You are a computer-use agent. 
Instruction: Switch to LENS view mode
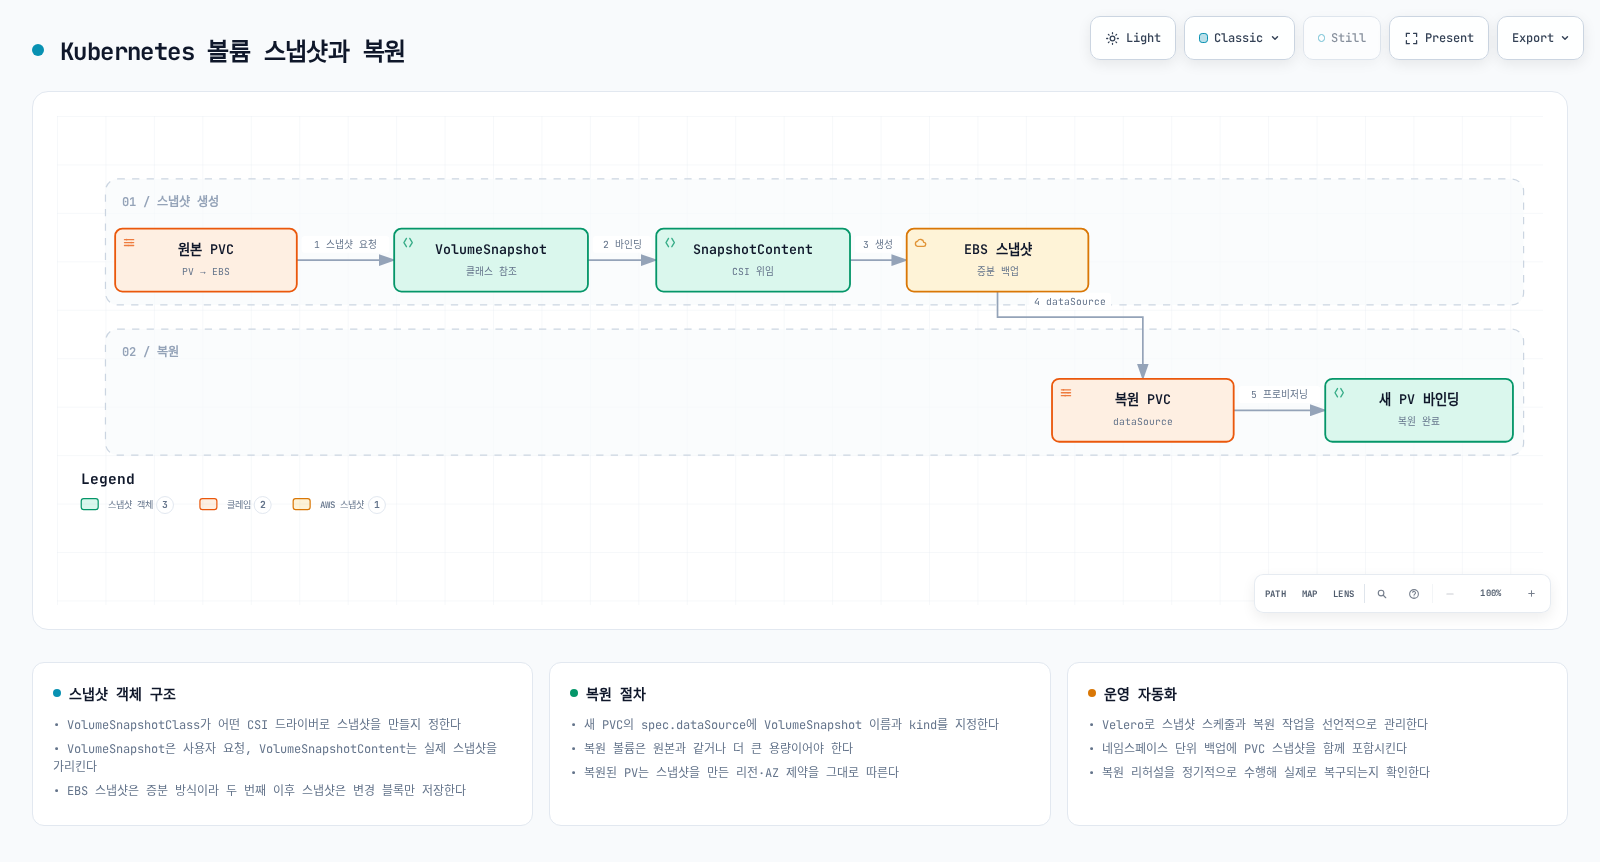tap(1343, 594)
